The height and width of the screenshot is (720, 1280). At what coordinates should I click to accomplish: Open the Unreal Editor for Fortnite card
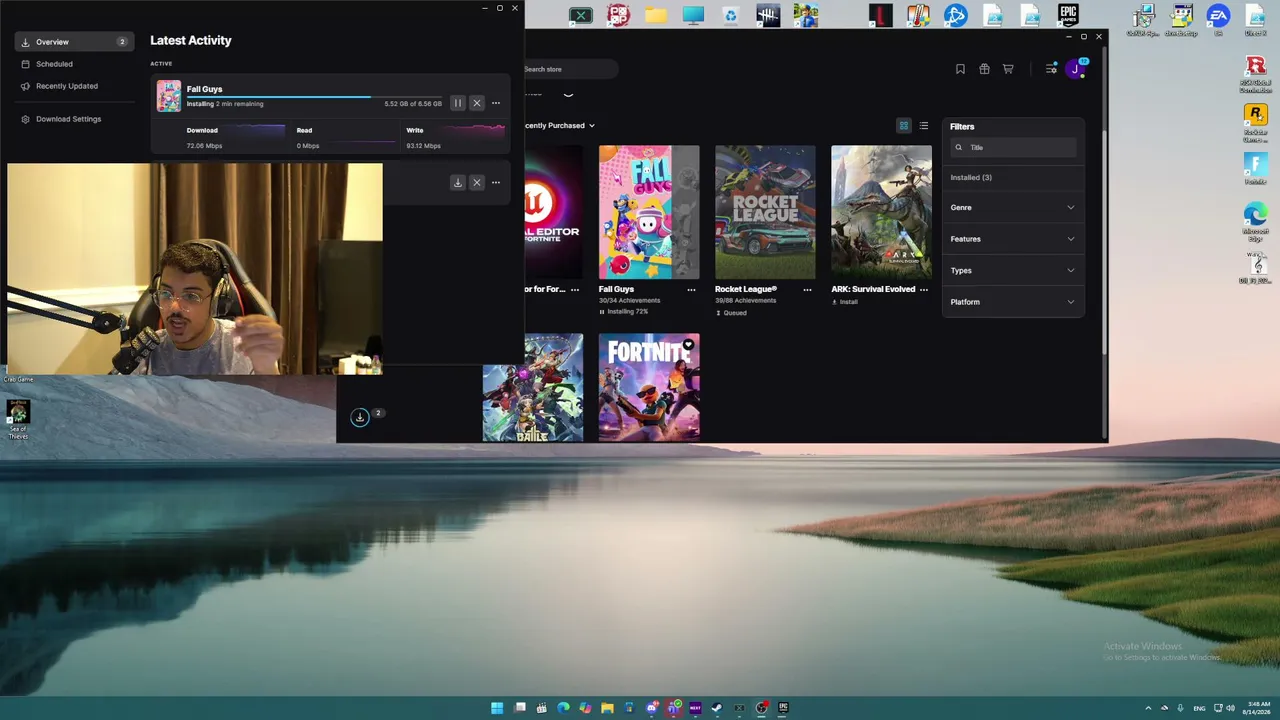[x=553, y=212]
